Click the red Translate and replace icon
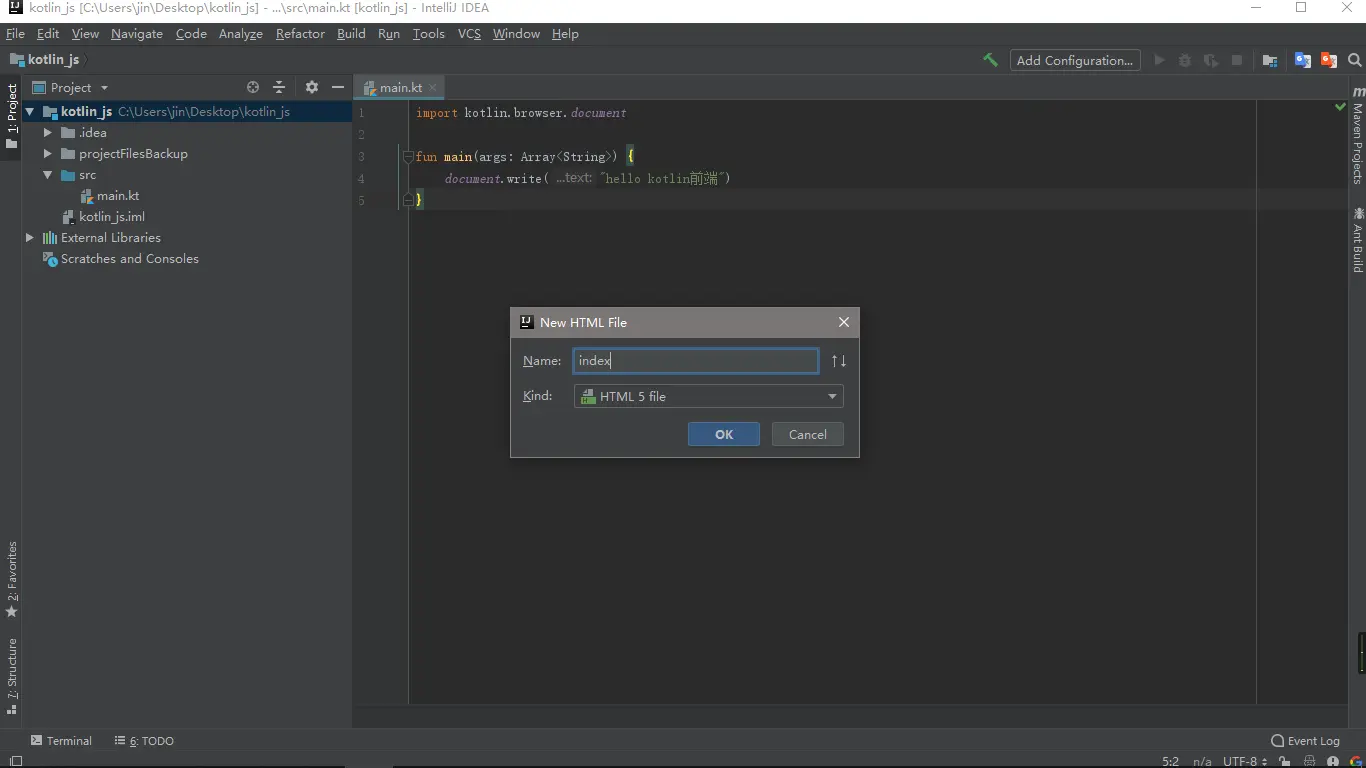This screenshot has height=768, width=1366. point(1329,60)
